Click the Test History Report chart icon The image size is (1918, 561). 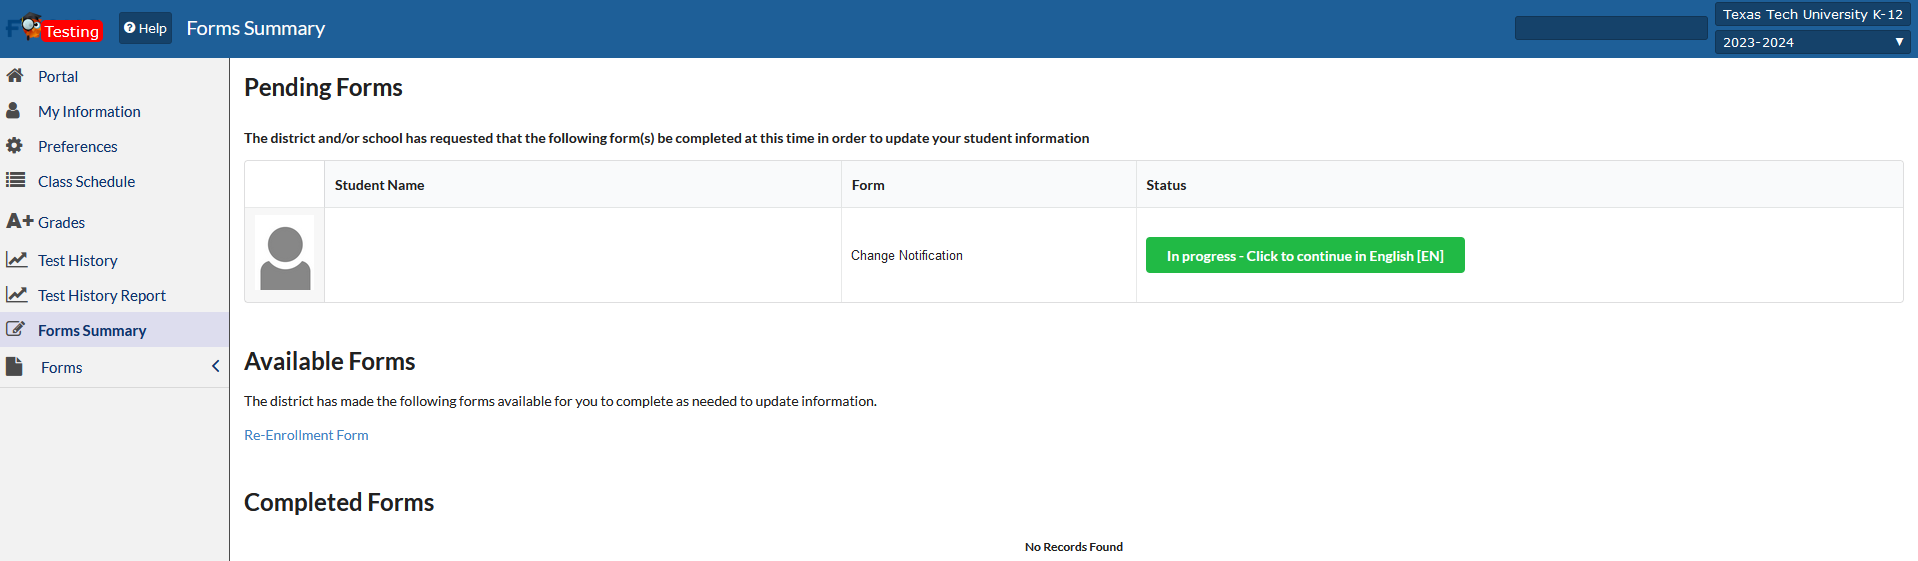click(16, 295)
